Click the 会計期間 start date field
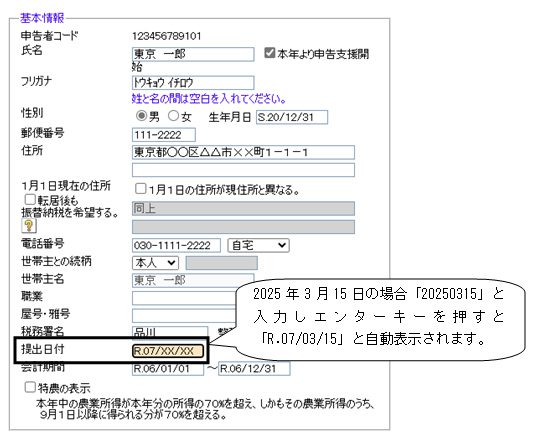This screenshot has width=536, height=441. click(x=168, y=369)
